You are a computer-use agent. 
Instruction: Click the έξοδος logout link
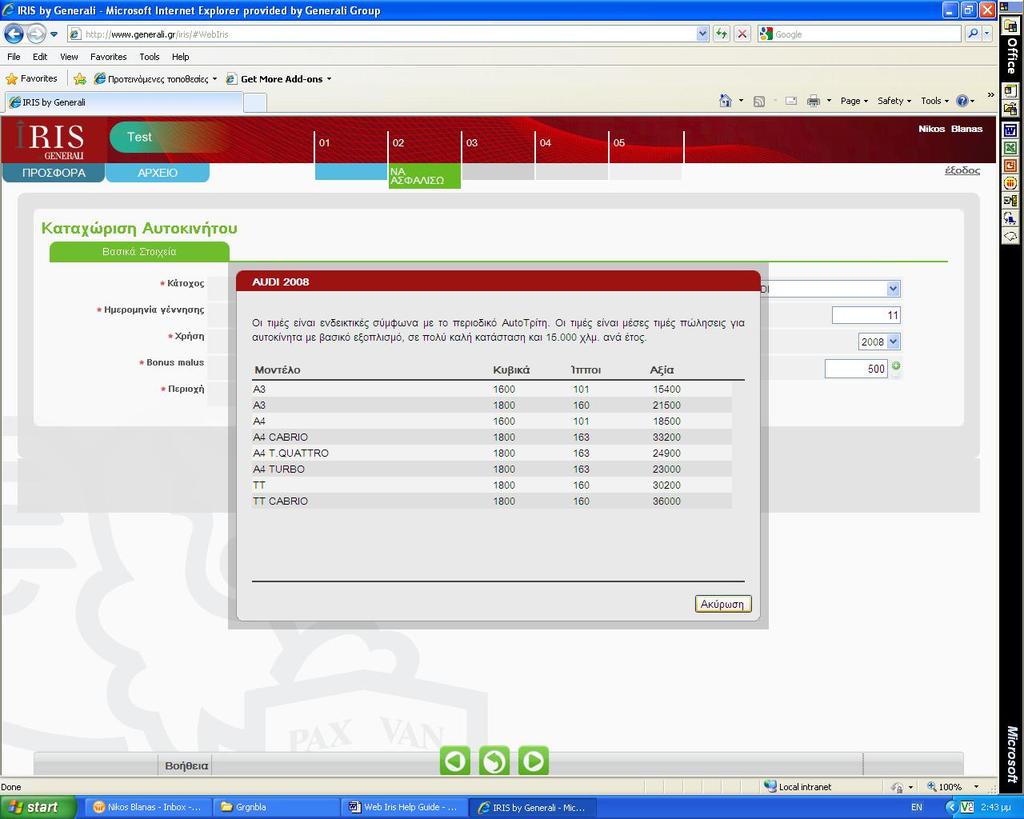pos(962,170)
